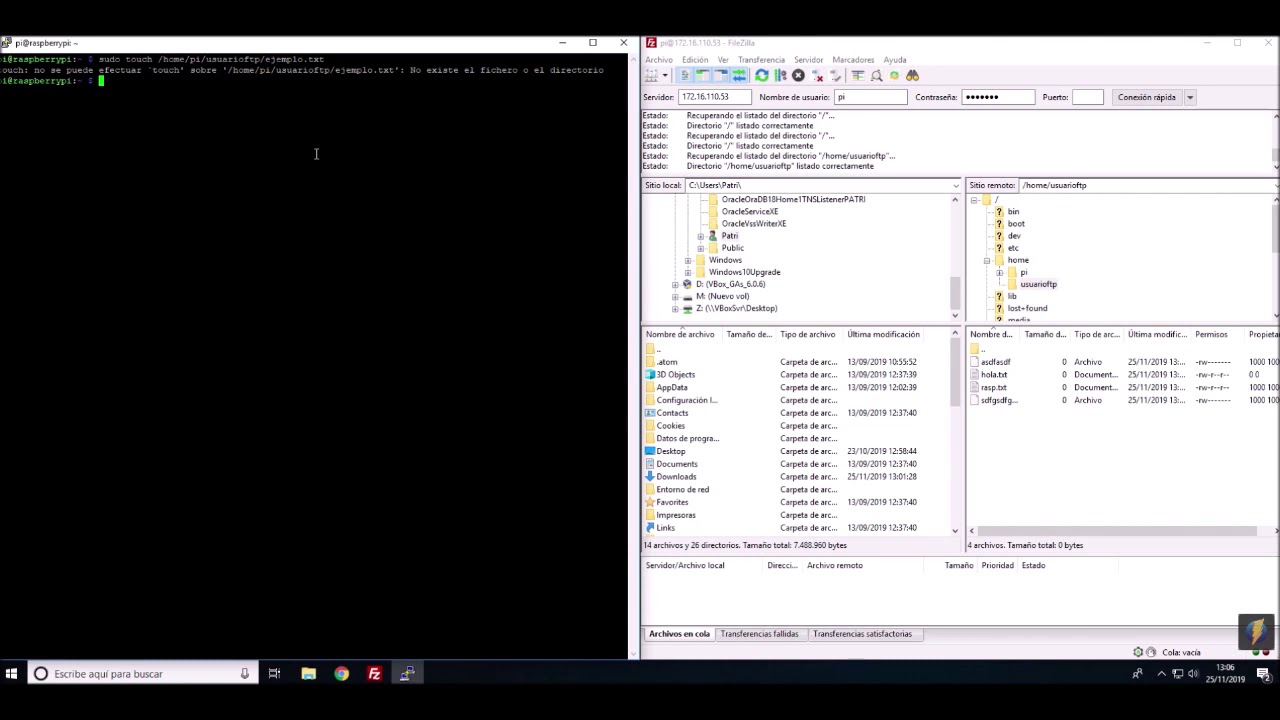Click the reconnect to last server icon

click(x=835, y=75)
